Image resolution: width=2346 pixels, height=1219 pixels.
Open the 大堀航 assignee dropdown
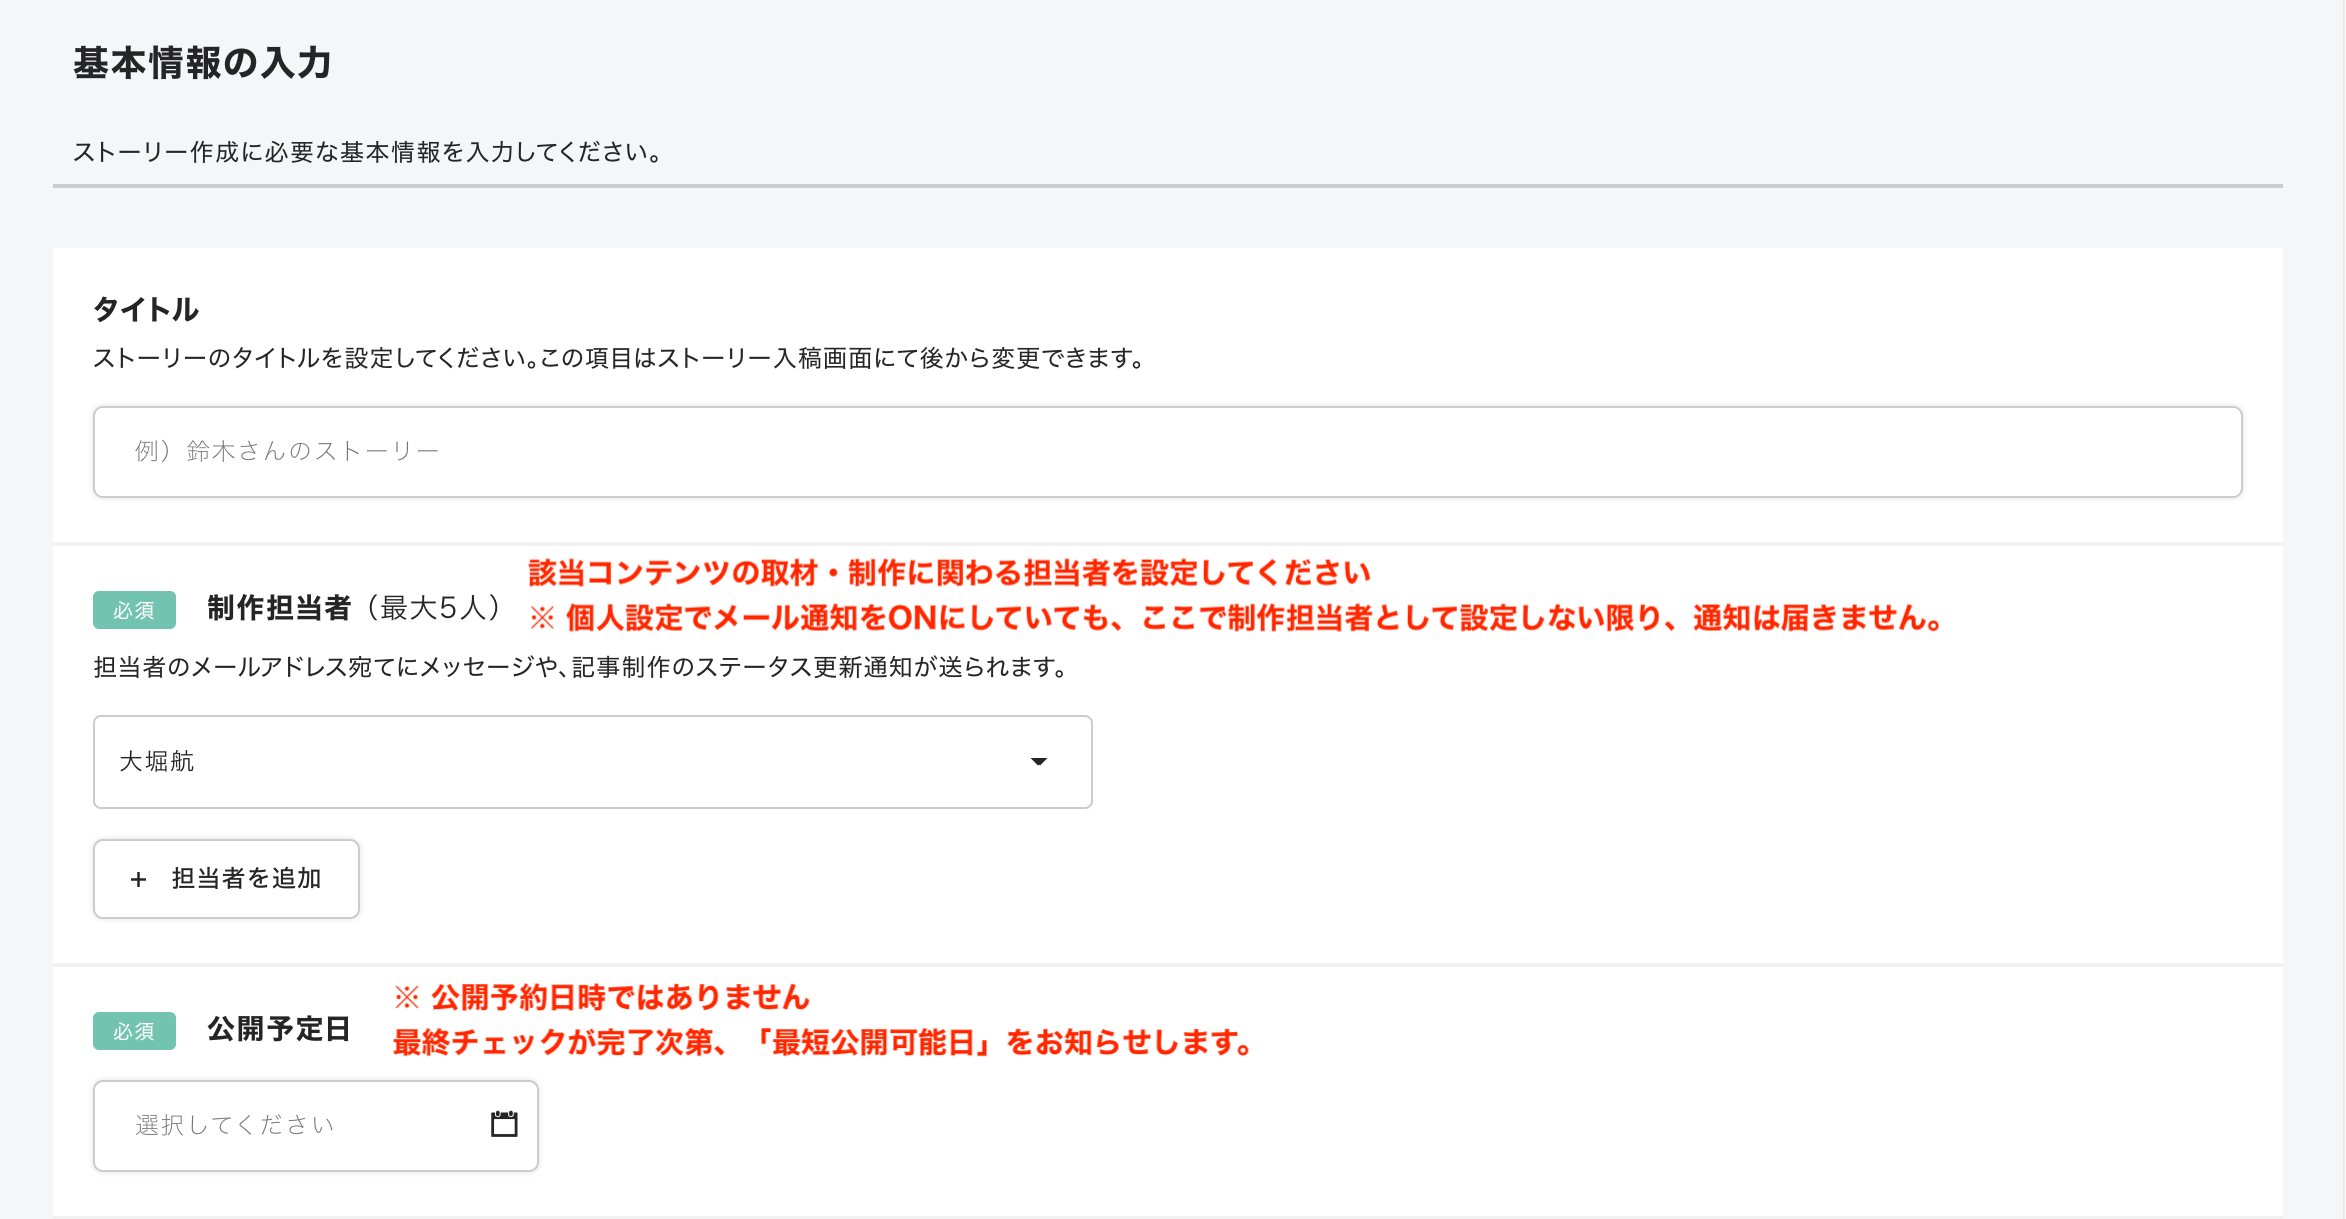(560, 761)
